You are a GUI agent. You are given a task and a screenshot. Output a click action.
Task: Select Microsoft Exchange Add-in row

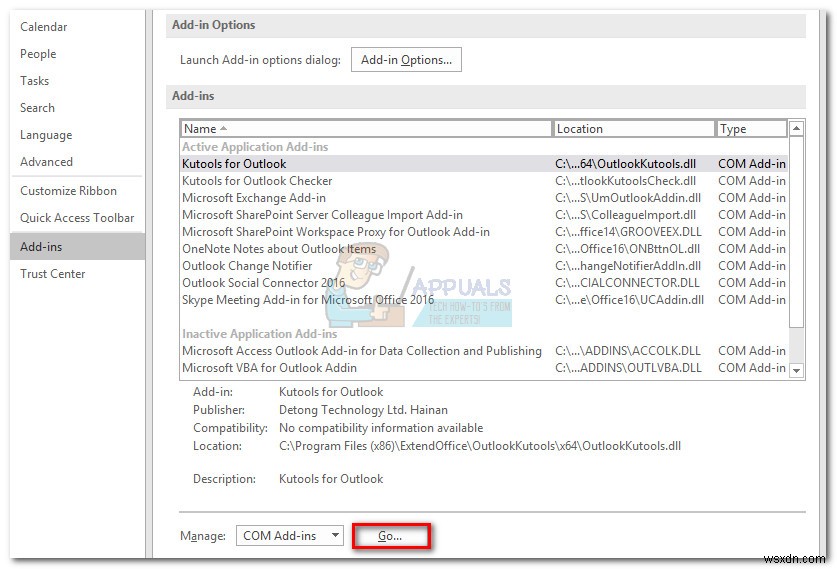484,198
